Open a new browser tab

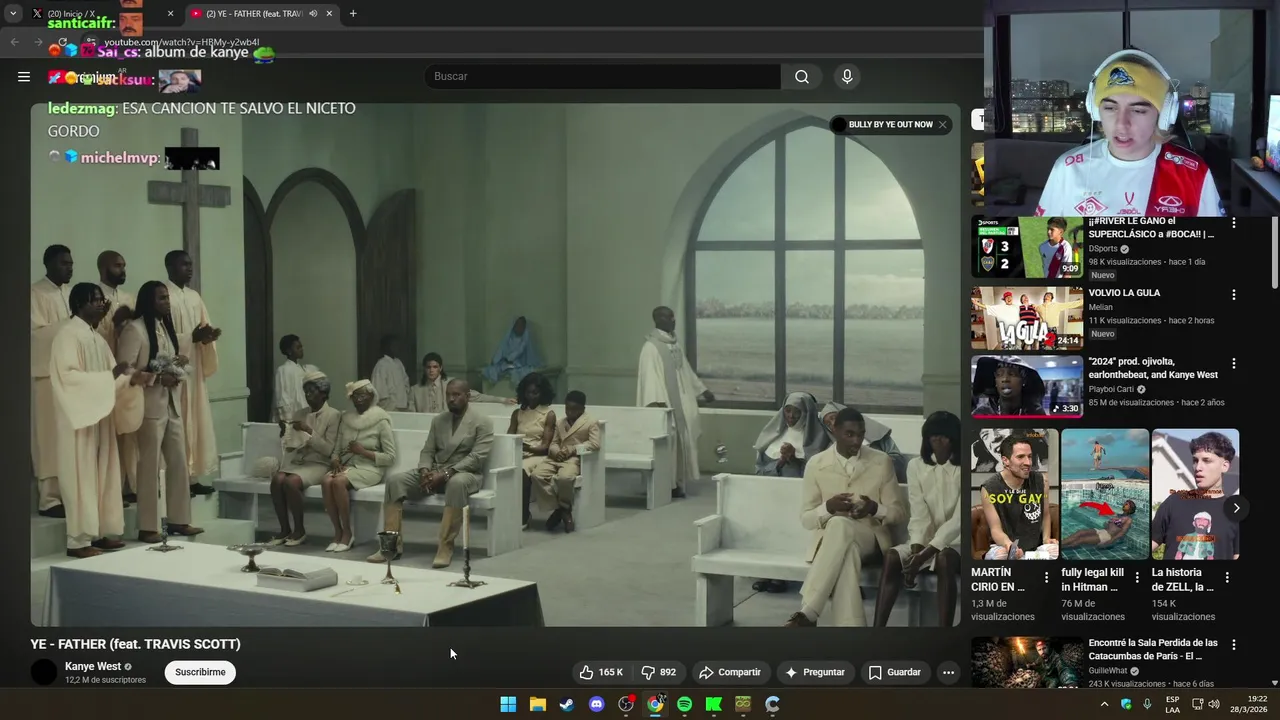[x=353, y=13]
